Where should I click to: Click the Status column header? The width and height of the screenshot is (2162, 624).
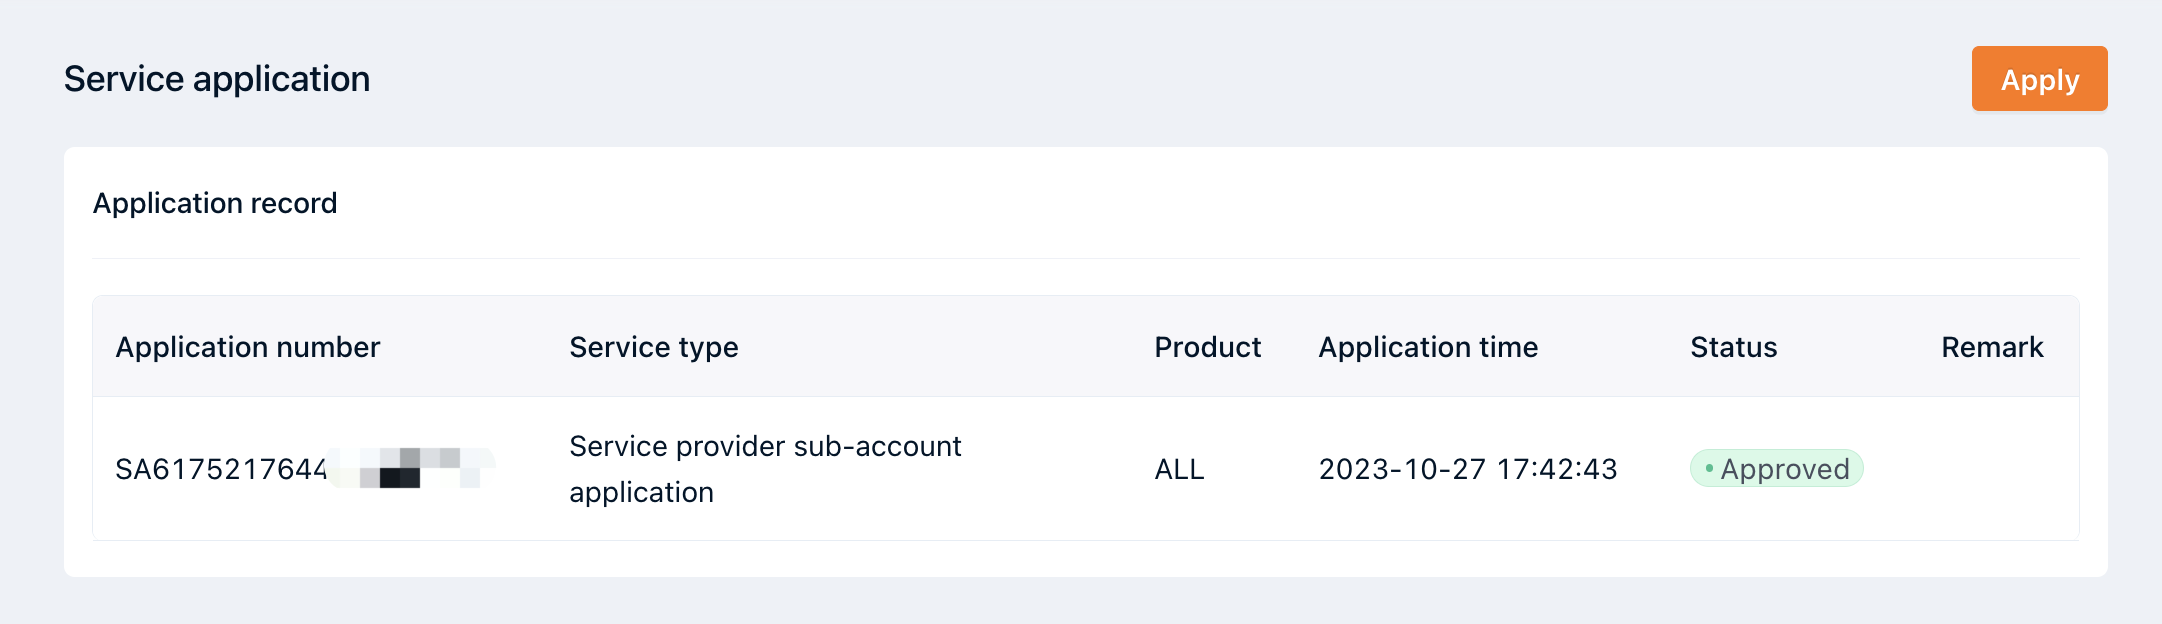(1733, 347)
